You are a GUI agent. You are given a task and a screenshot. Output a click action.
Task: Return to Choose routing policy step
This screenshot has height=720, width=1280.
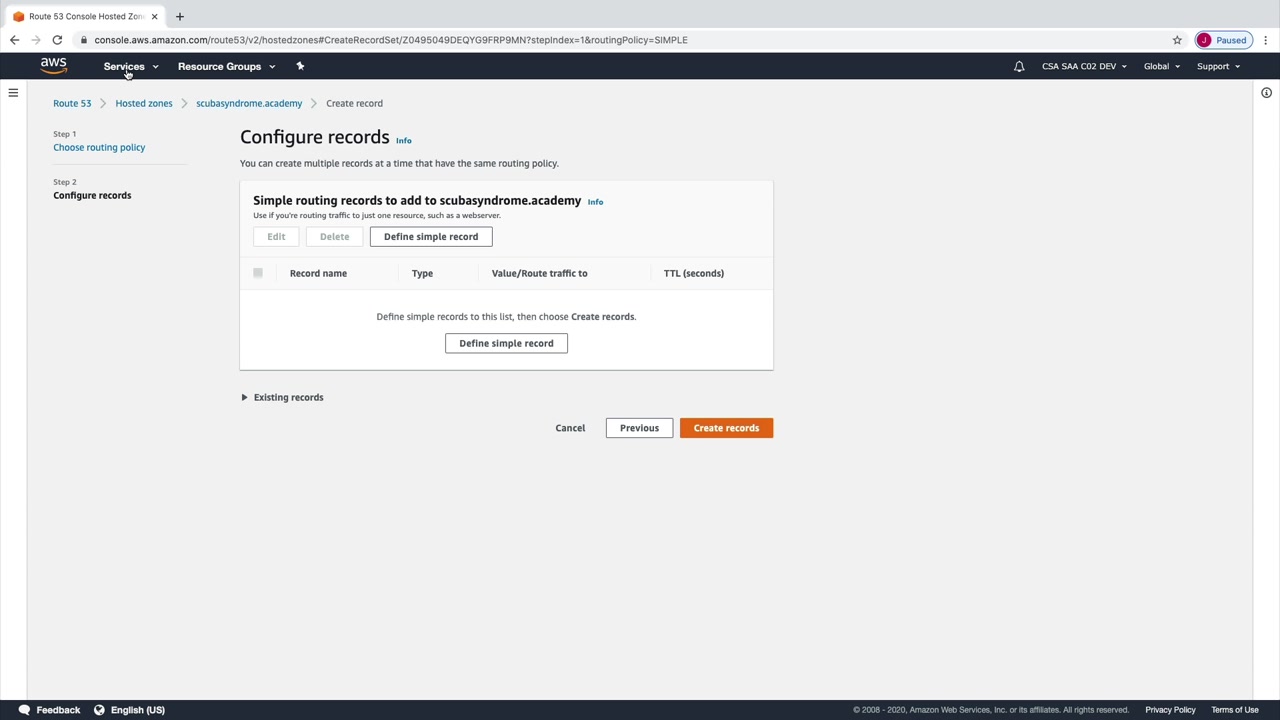pos(99,147)
